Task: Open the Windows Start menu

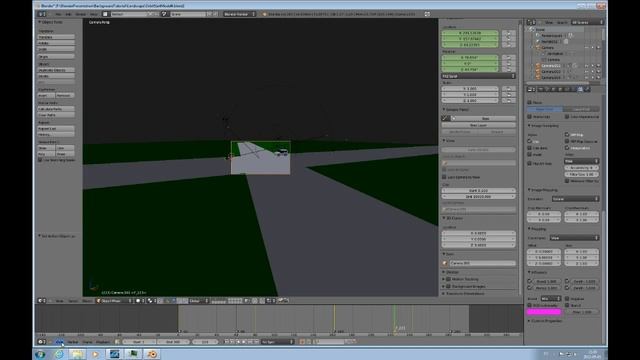Action: coord(40,354)
